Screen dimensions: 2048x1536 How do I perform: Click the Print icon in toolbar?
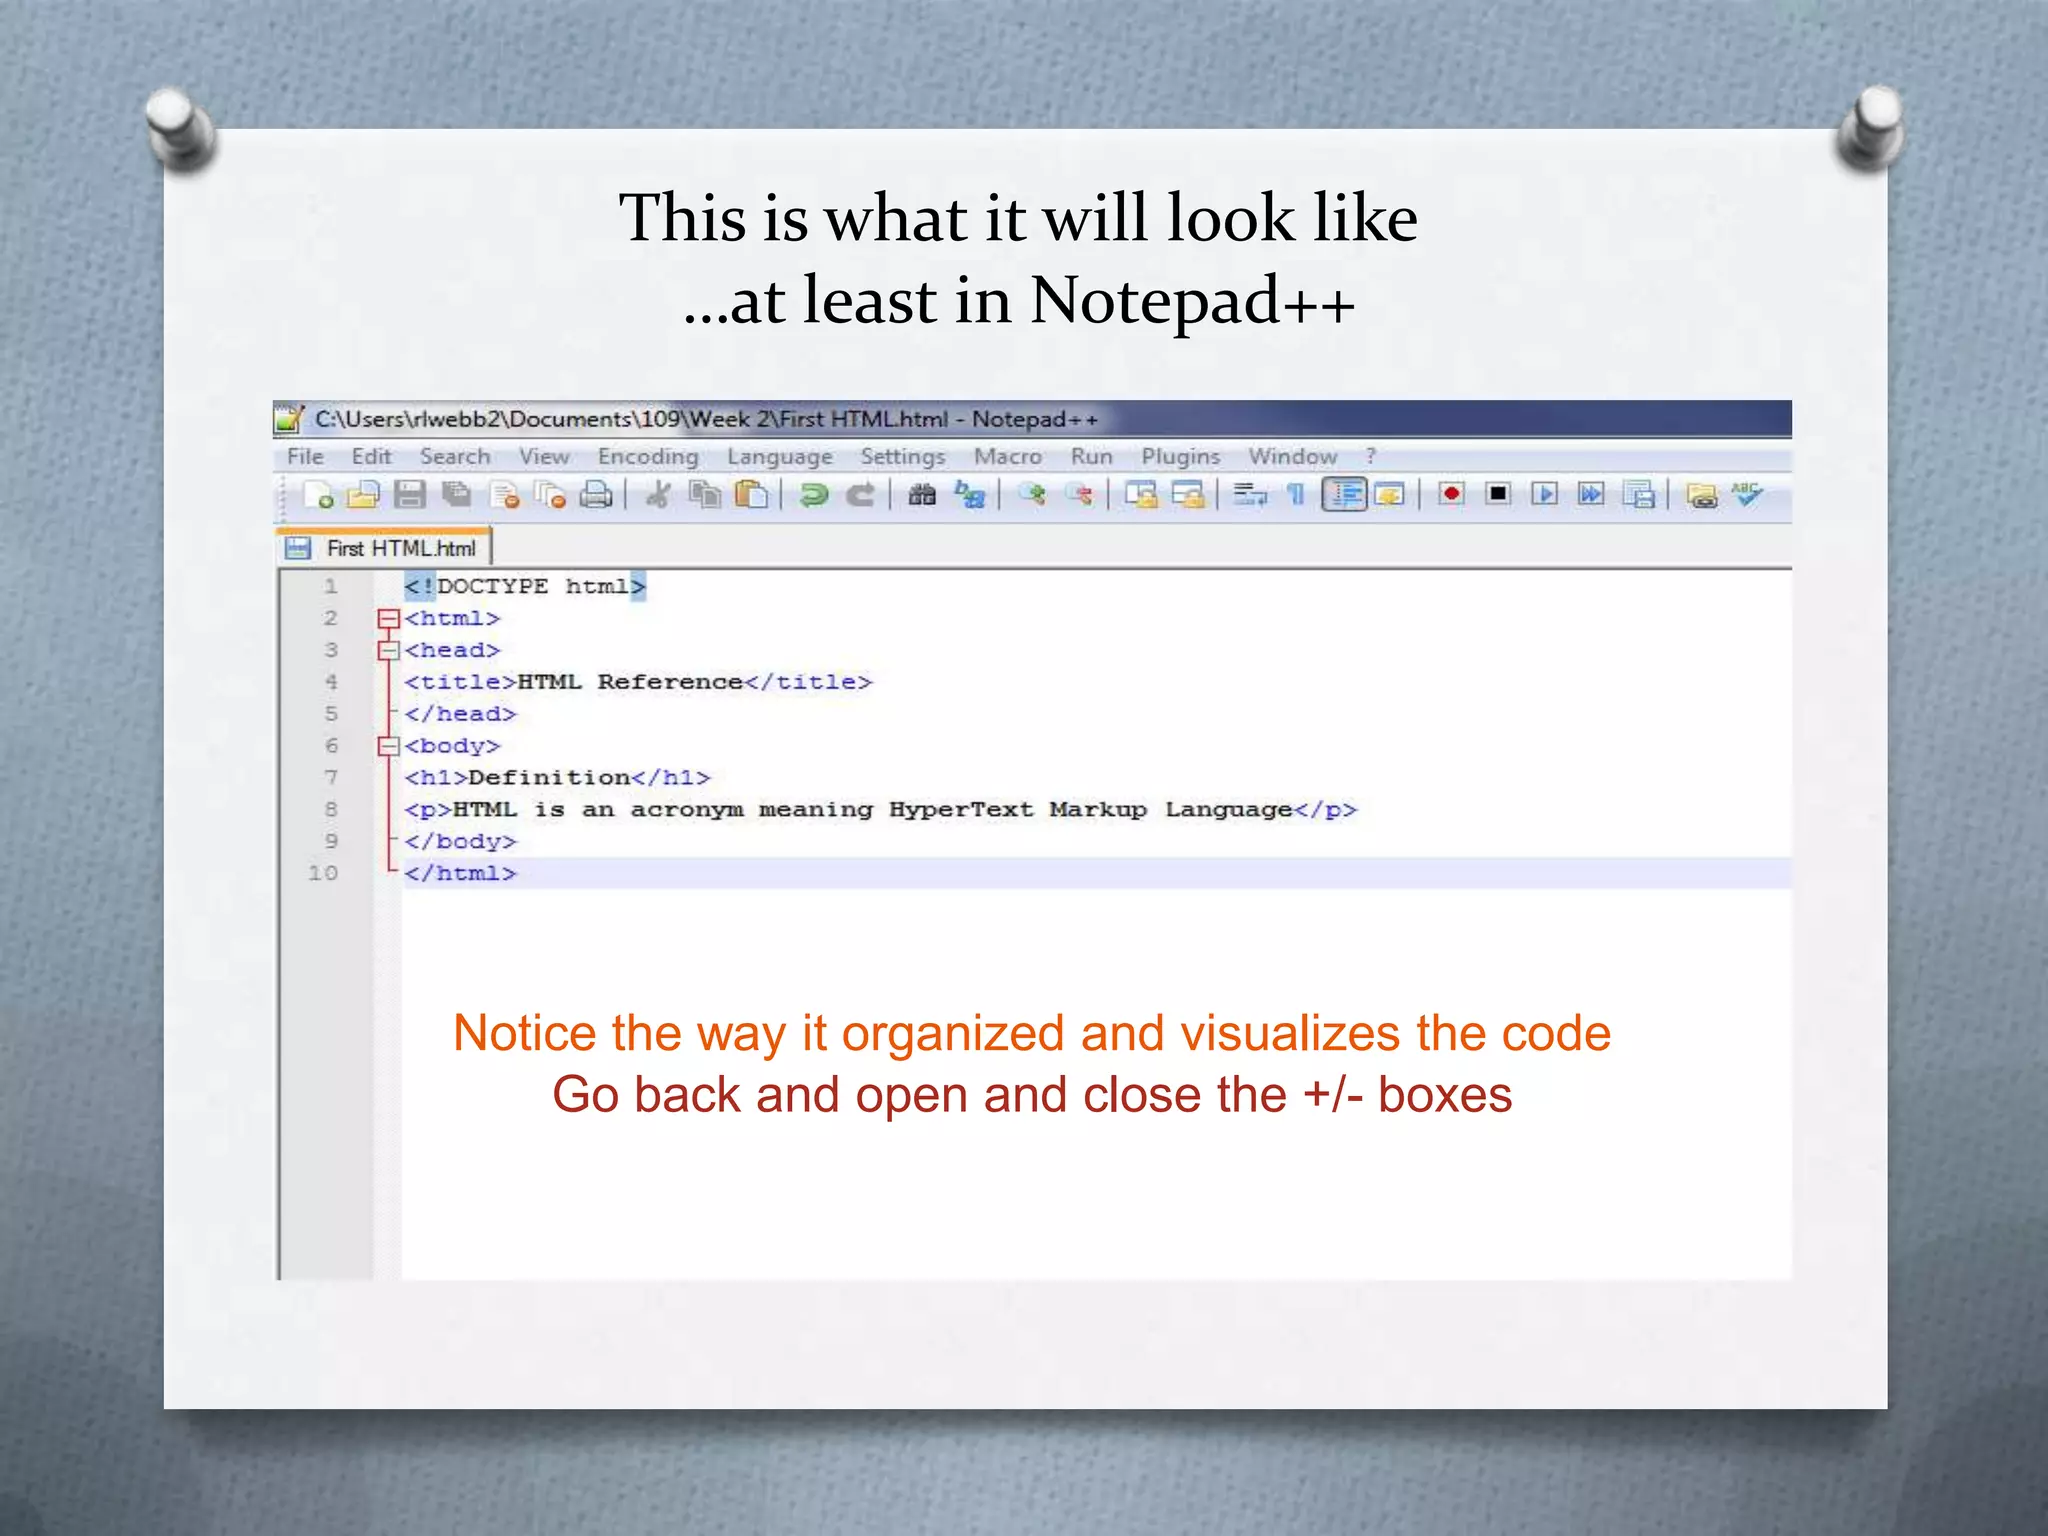pos(596,494)
